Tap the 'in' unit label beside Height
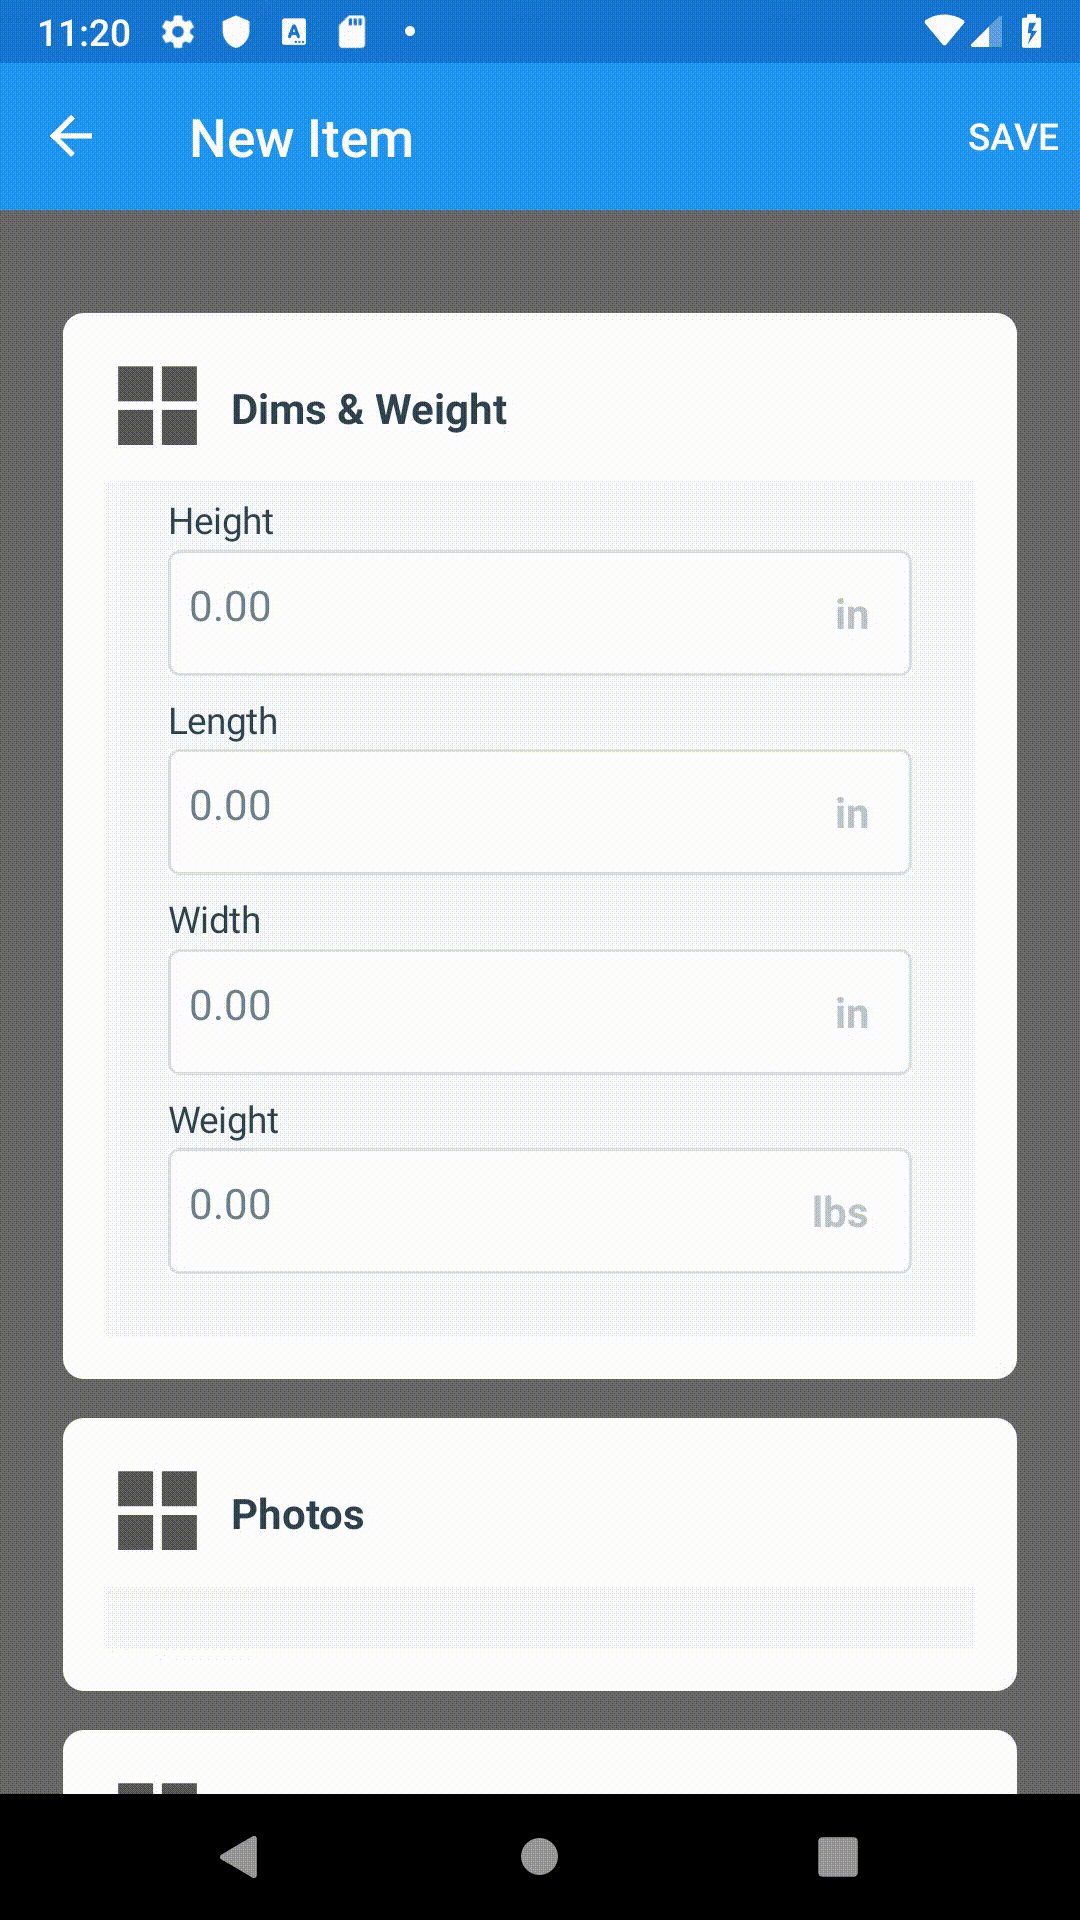This screenshot has width=1080, height=1920. (852, 614)
